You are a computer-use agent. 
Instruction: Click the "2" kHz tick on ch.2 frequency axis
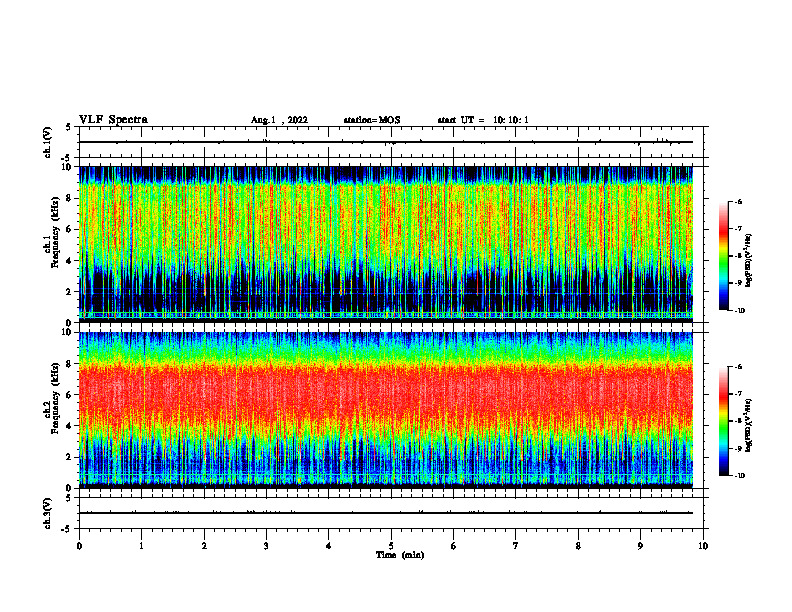coord(70,457)
